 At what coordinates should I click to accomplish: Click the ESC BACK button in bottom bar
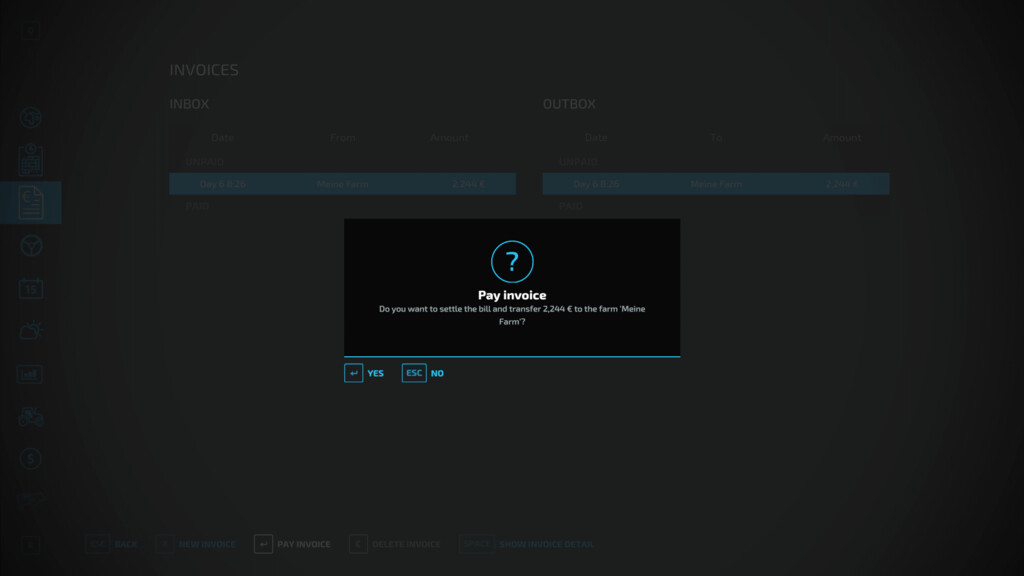click(x=111, y=543)
